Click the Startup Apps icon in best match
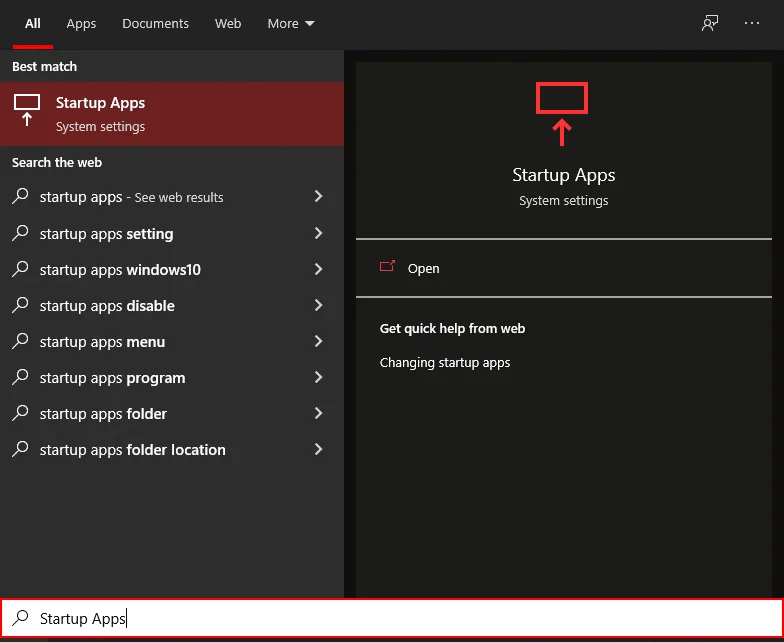The image size is (784, 642). pos(27,112)
